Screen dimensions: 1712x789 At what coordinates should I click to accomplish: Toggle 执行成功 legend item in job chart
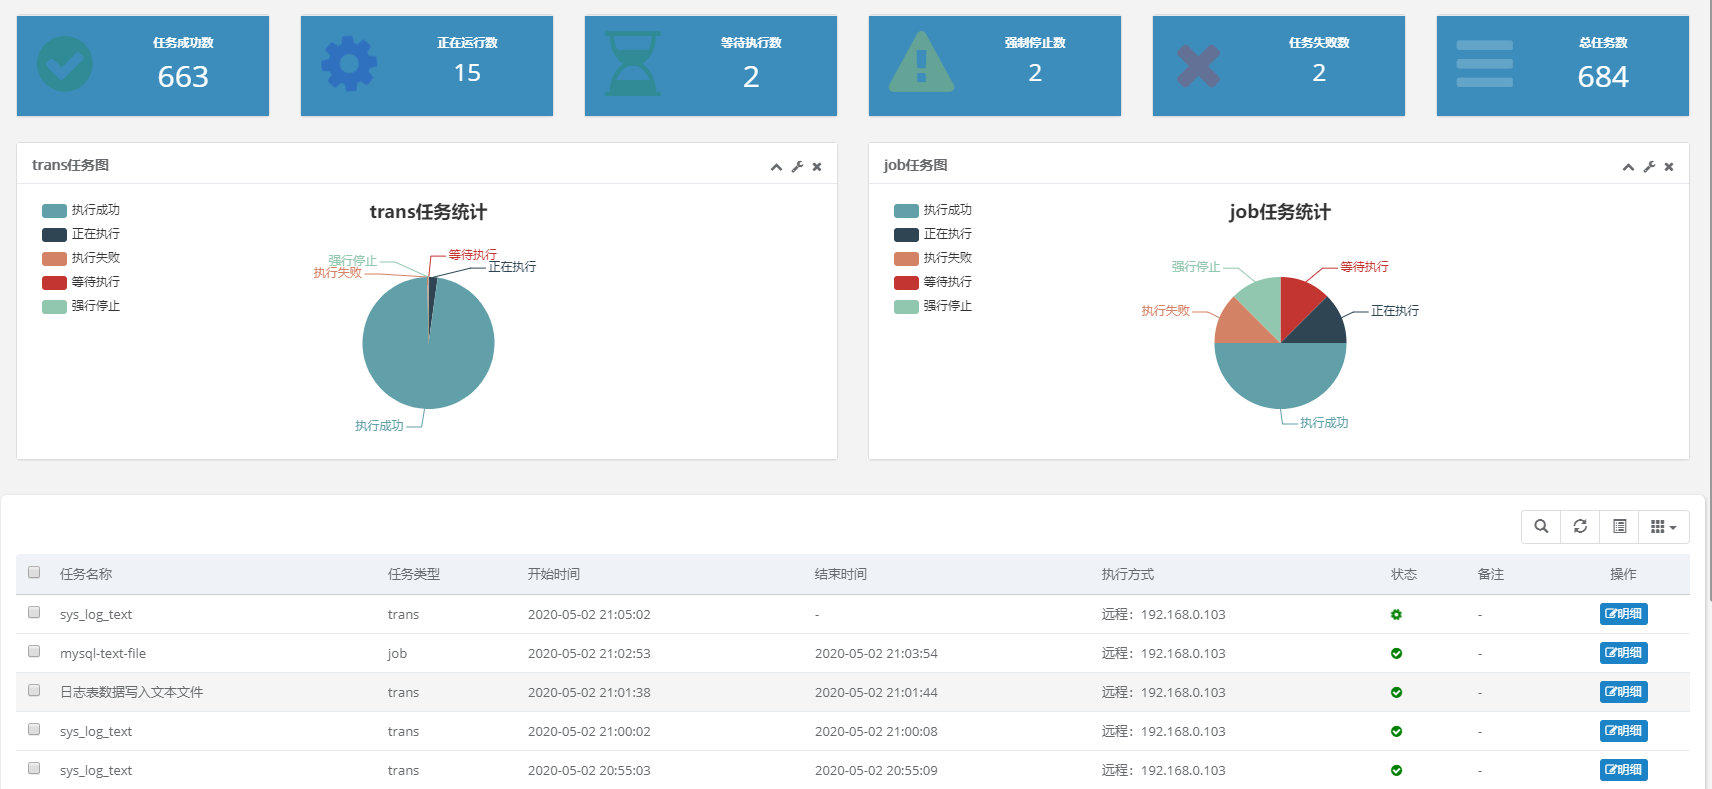pos(933,211)
